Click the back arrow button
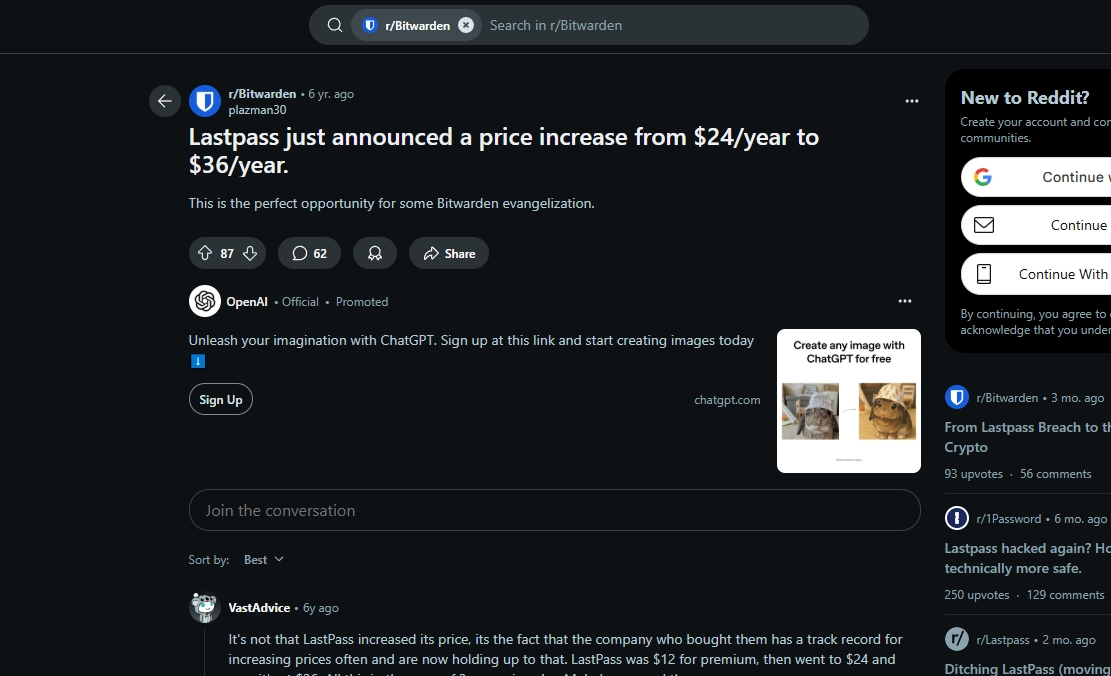Screen dimensions: 1111x676 [x=164, y=101]
